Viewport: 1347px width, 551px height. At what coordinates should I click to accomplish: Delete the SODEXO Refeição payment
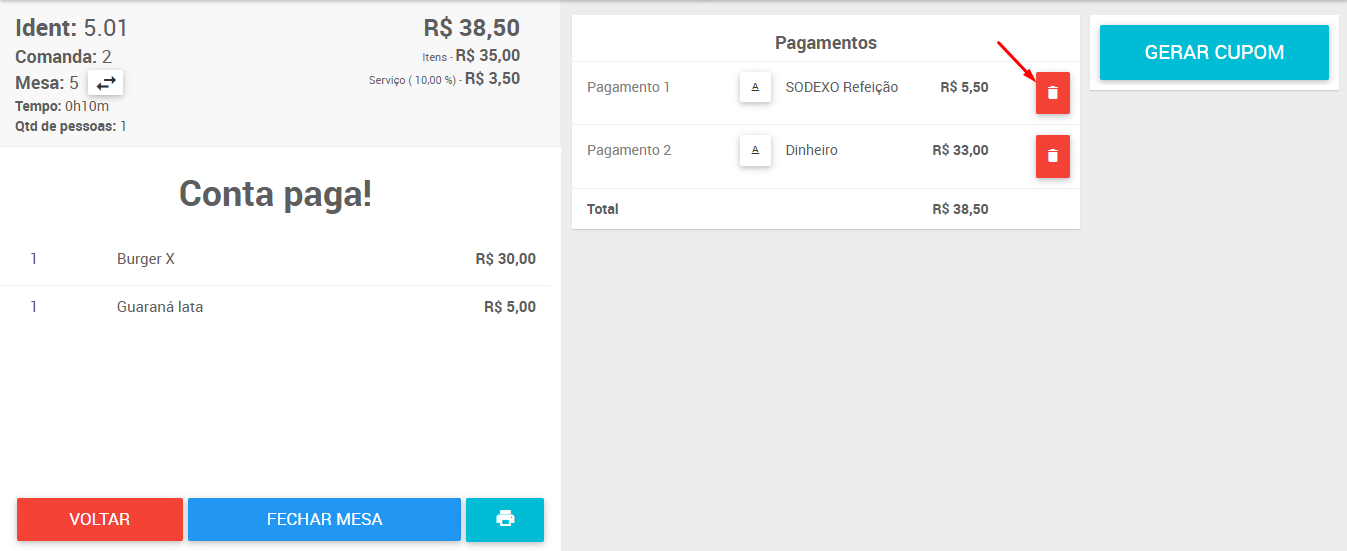click(1052, 93)
